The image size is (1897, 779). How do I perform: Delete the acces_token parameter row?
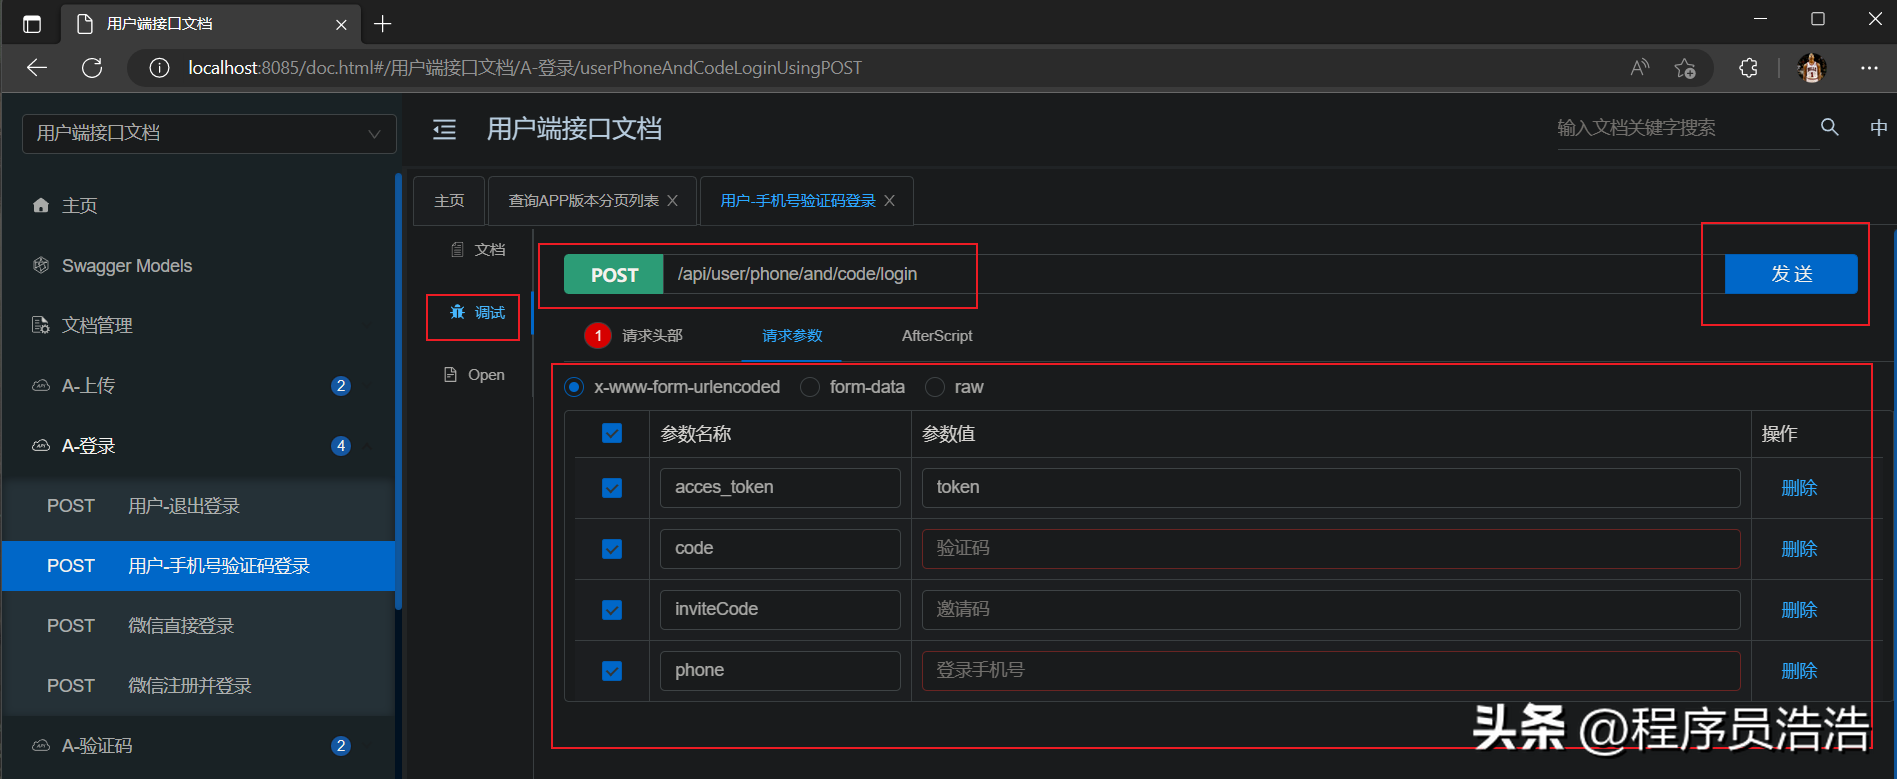[x=1799, y=488]
